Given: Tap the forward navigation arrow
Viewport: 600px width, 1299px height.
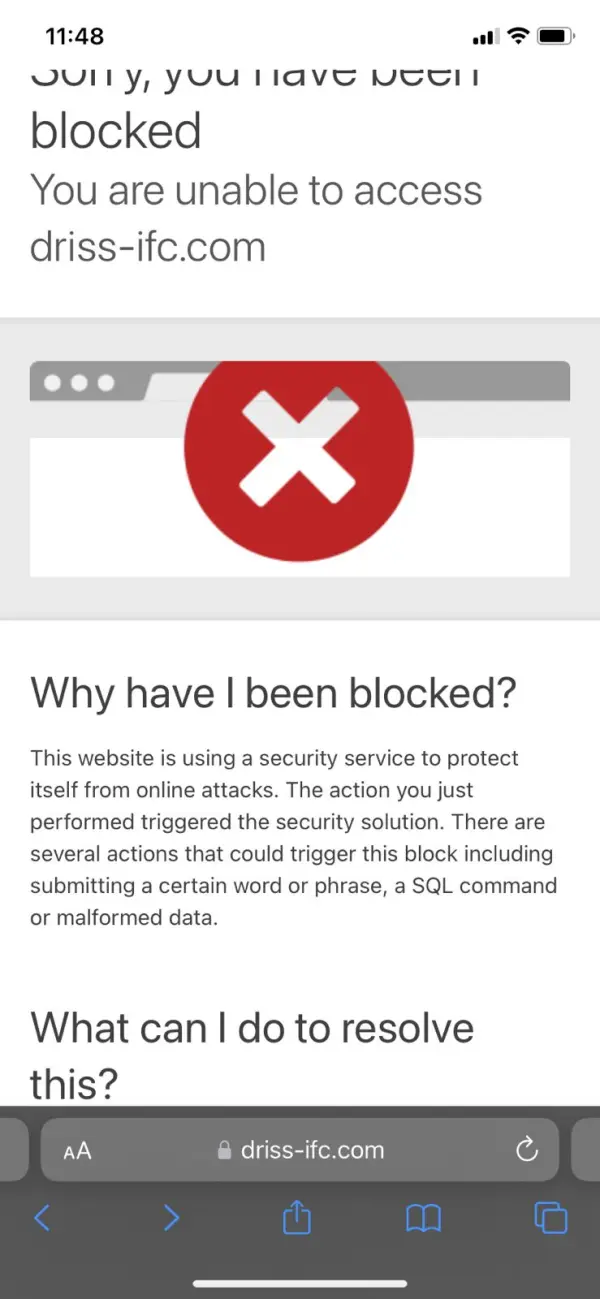Looking at the screenshot, I should tap(171, 1217).
